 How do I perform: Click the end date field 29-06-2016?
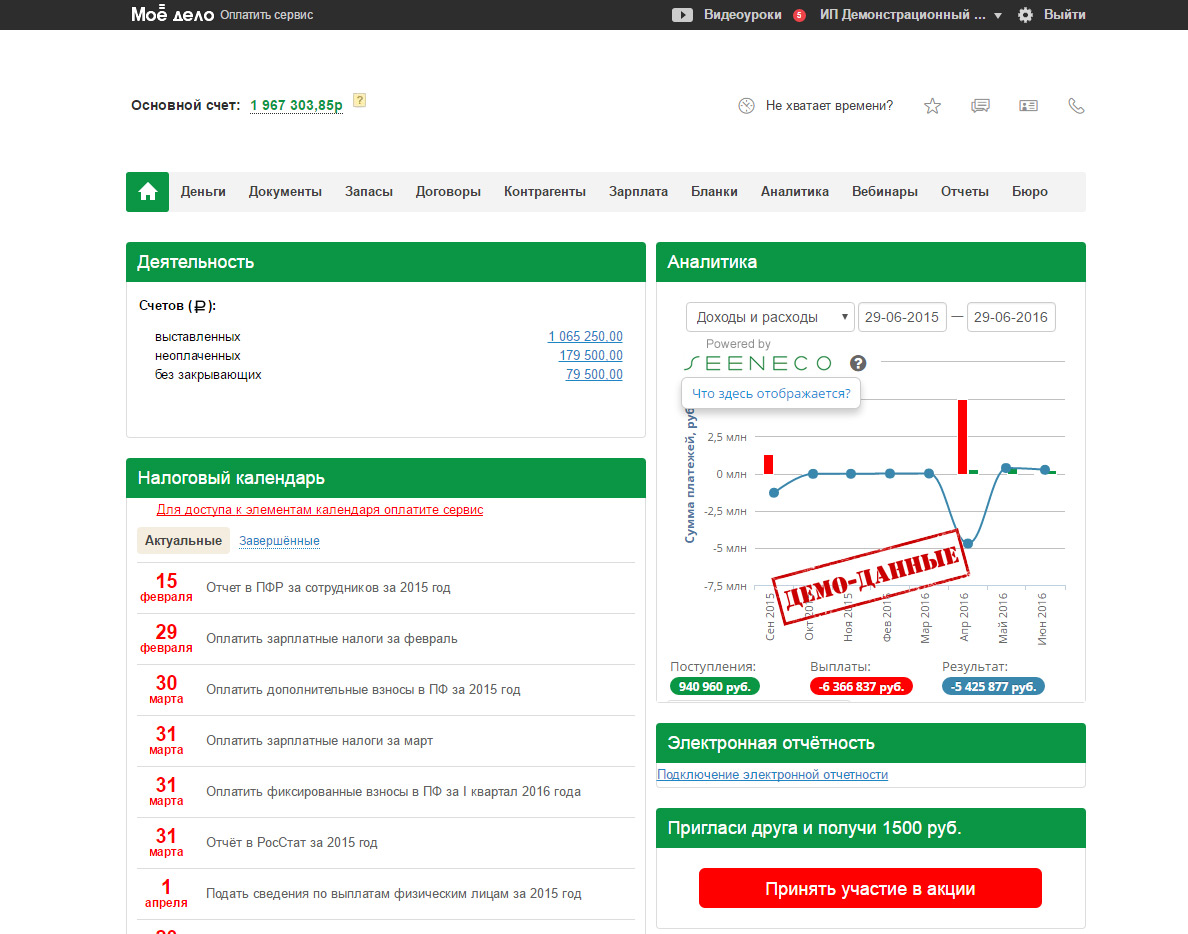tap(1010, 317)
